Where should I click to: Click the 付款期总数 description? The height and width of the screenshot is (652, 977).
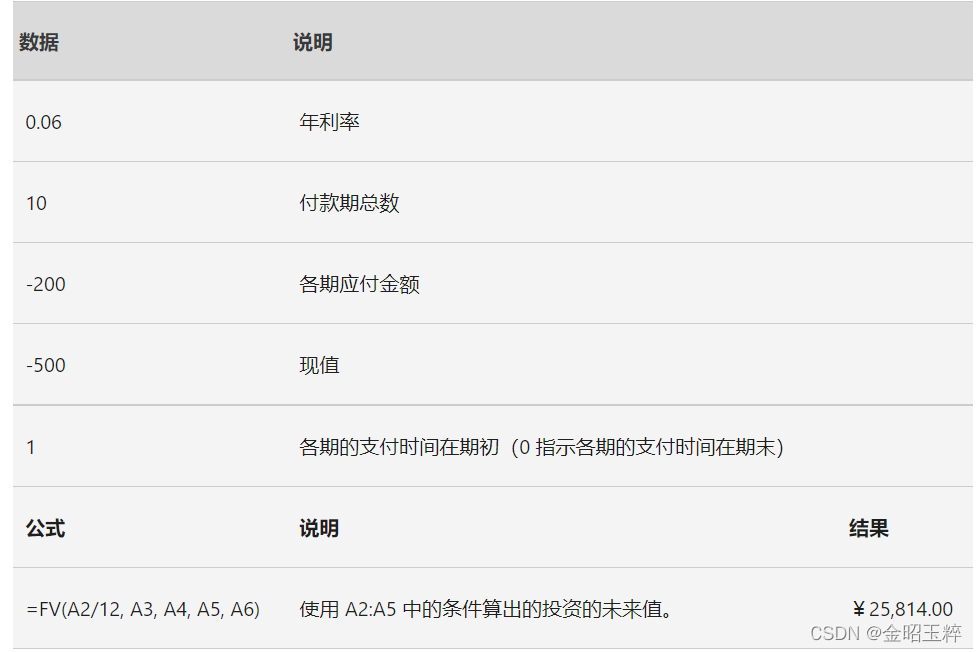point(349,203)
